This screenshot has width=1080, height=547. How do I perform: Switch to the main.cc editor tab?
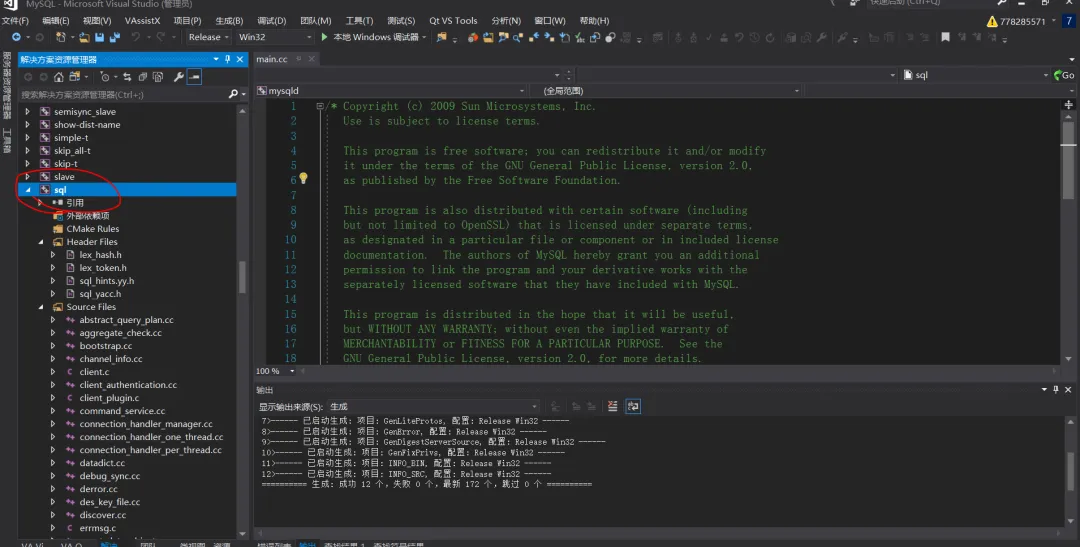pos(272,59)
